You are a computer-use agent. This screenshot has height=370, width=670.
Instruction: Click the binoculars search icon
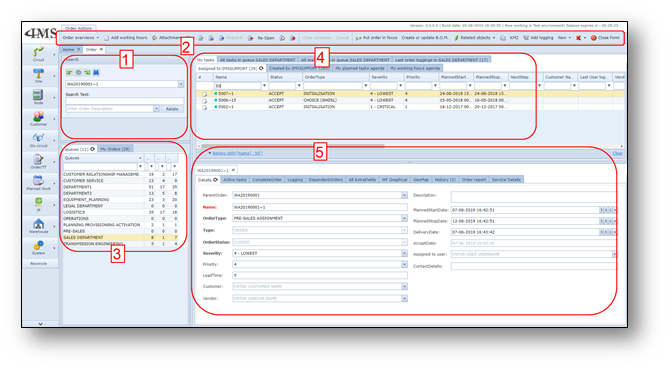coord(96,73)
